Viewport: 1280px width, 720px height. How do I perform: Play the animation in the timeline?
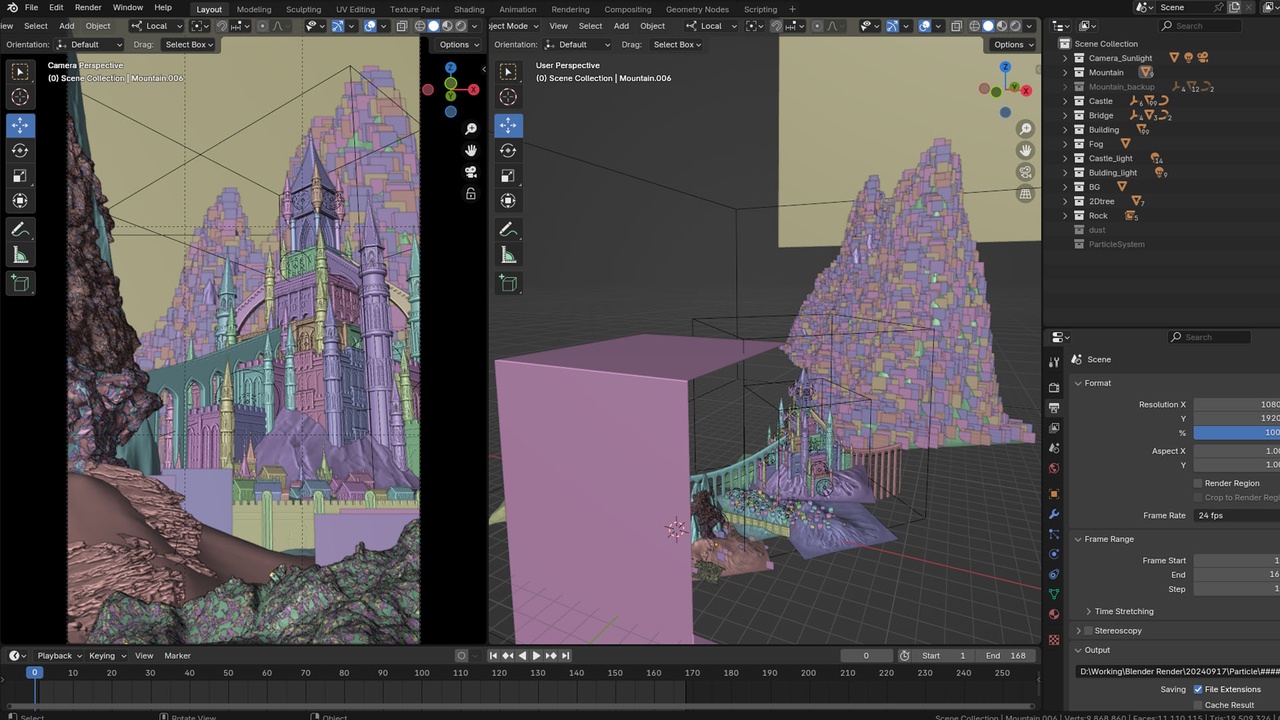click(x=536, y=656)
